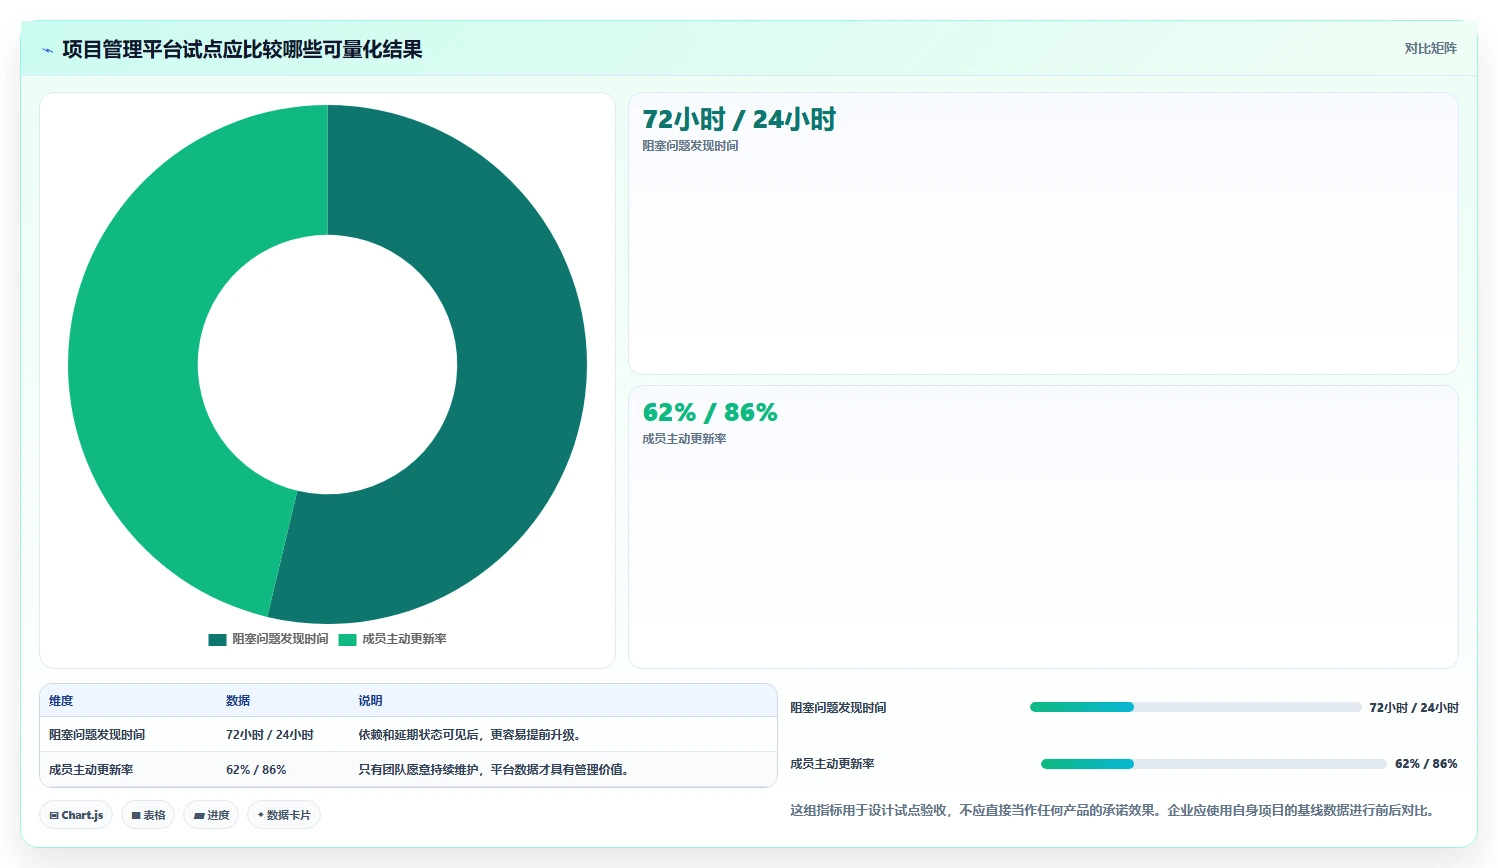Image resolution: width=1498 pixels, height=868 pixels.
Task: Click the 成员主动更新率 legend label text
Action: 404,639
